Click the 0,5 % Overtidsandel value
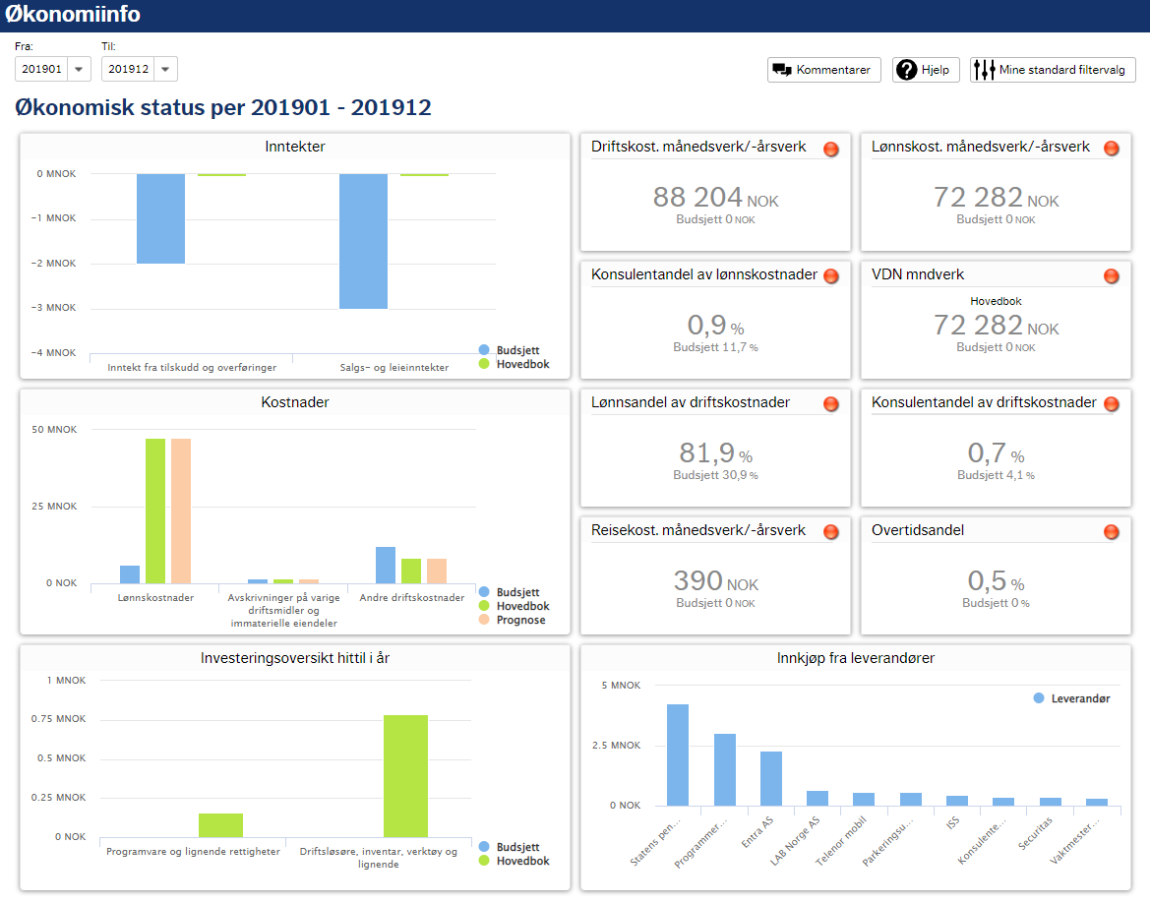This screenshot has width=1150, height=904. 996,581
